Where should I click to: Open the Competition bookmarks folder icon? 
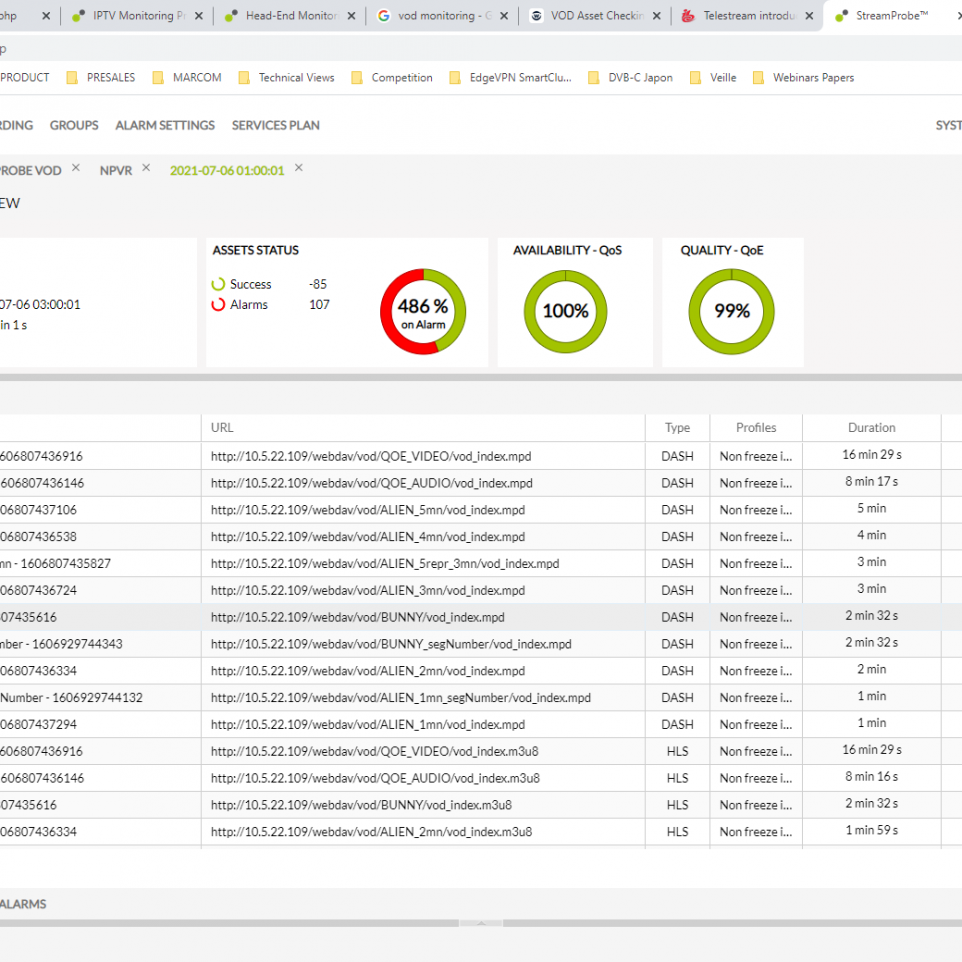356,77
